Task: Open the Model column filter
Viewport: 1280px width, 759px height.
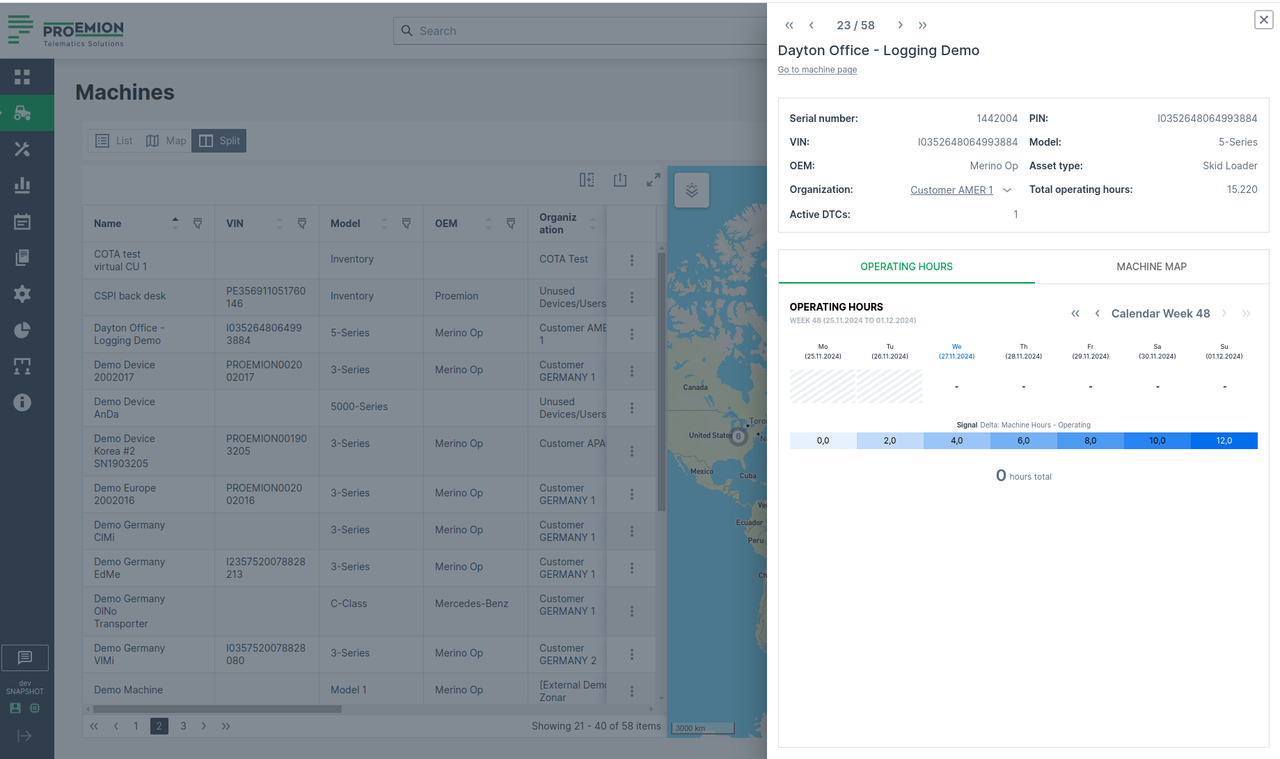Action: pos(406,223)
